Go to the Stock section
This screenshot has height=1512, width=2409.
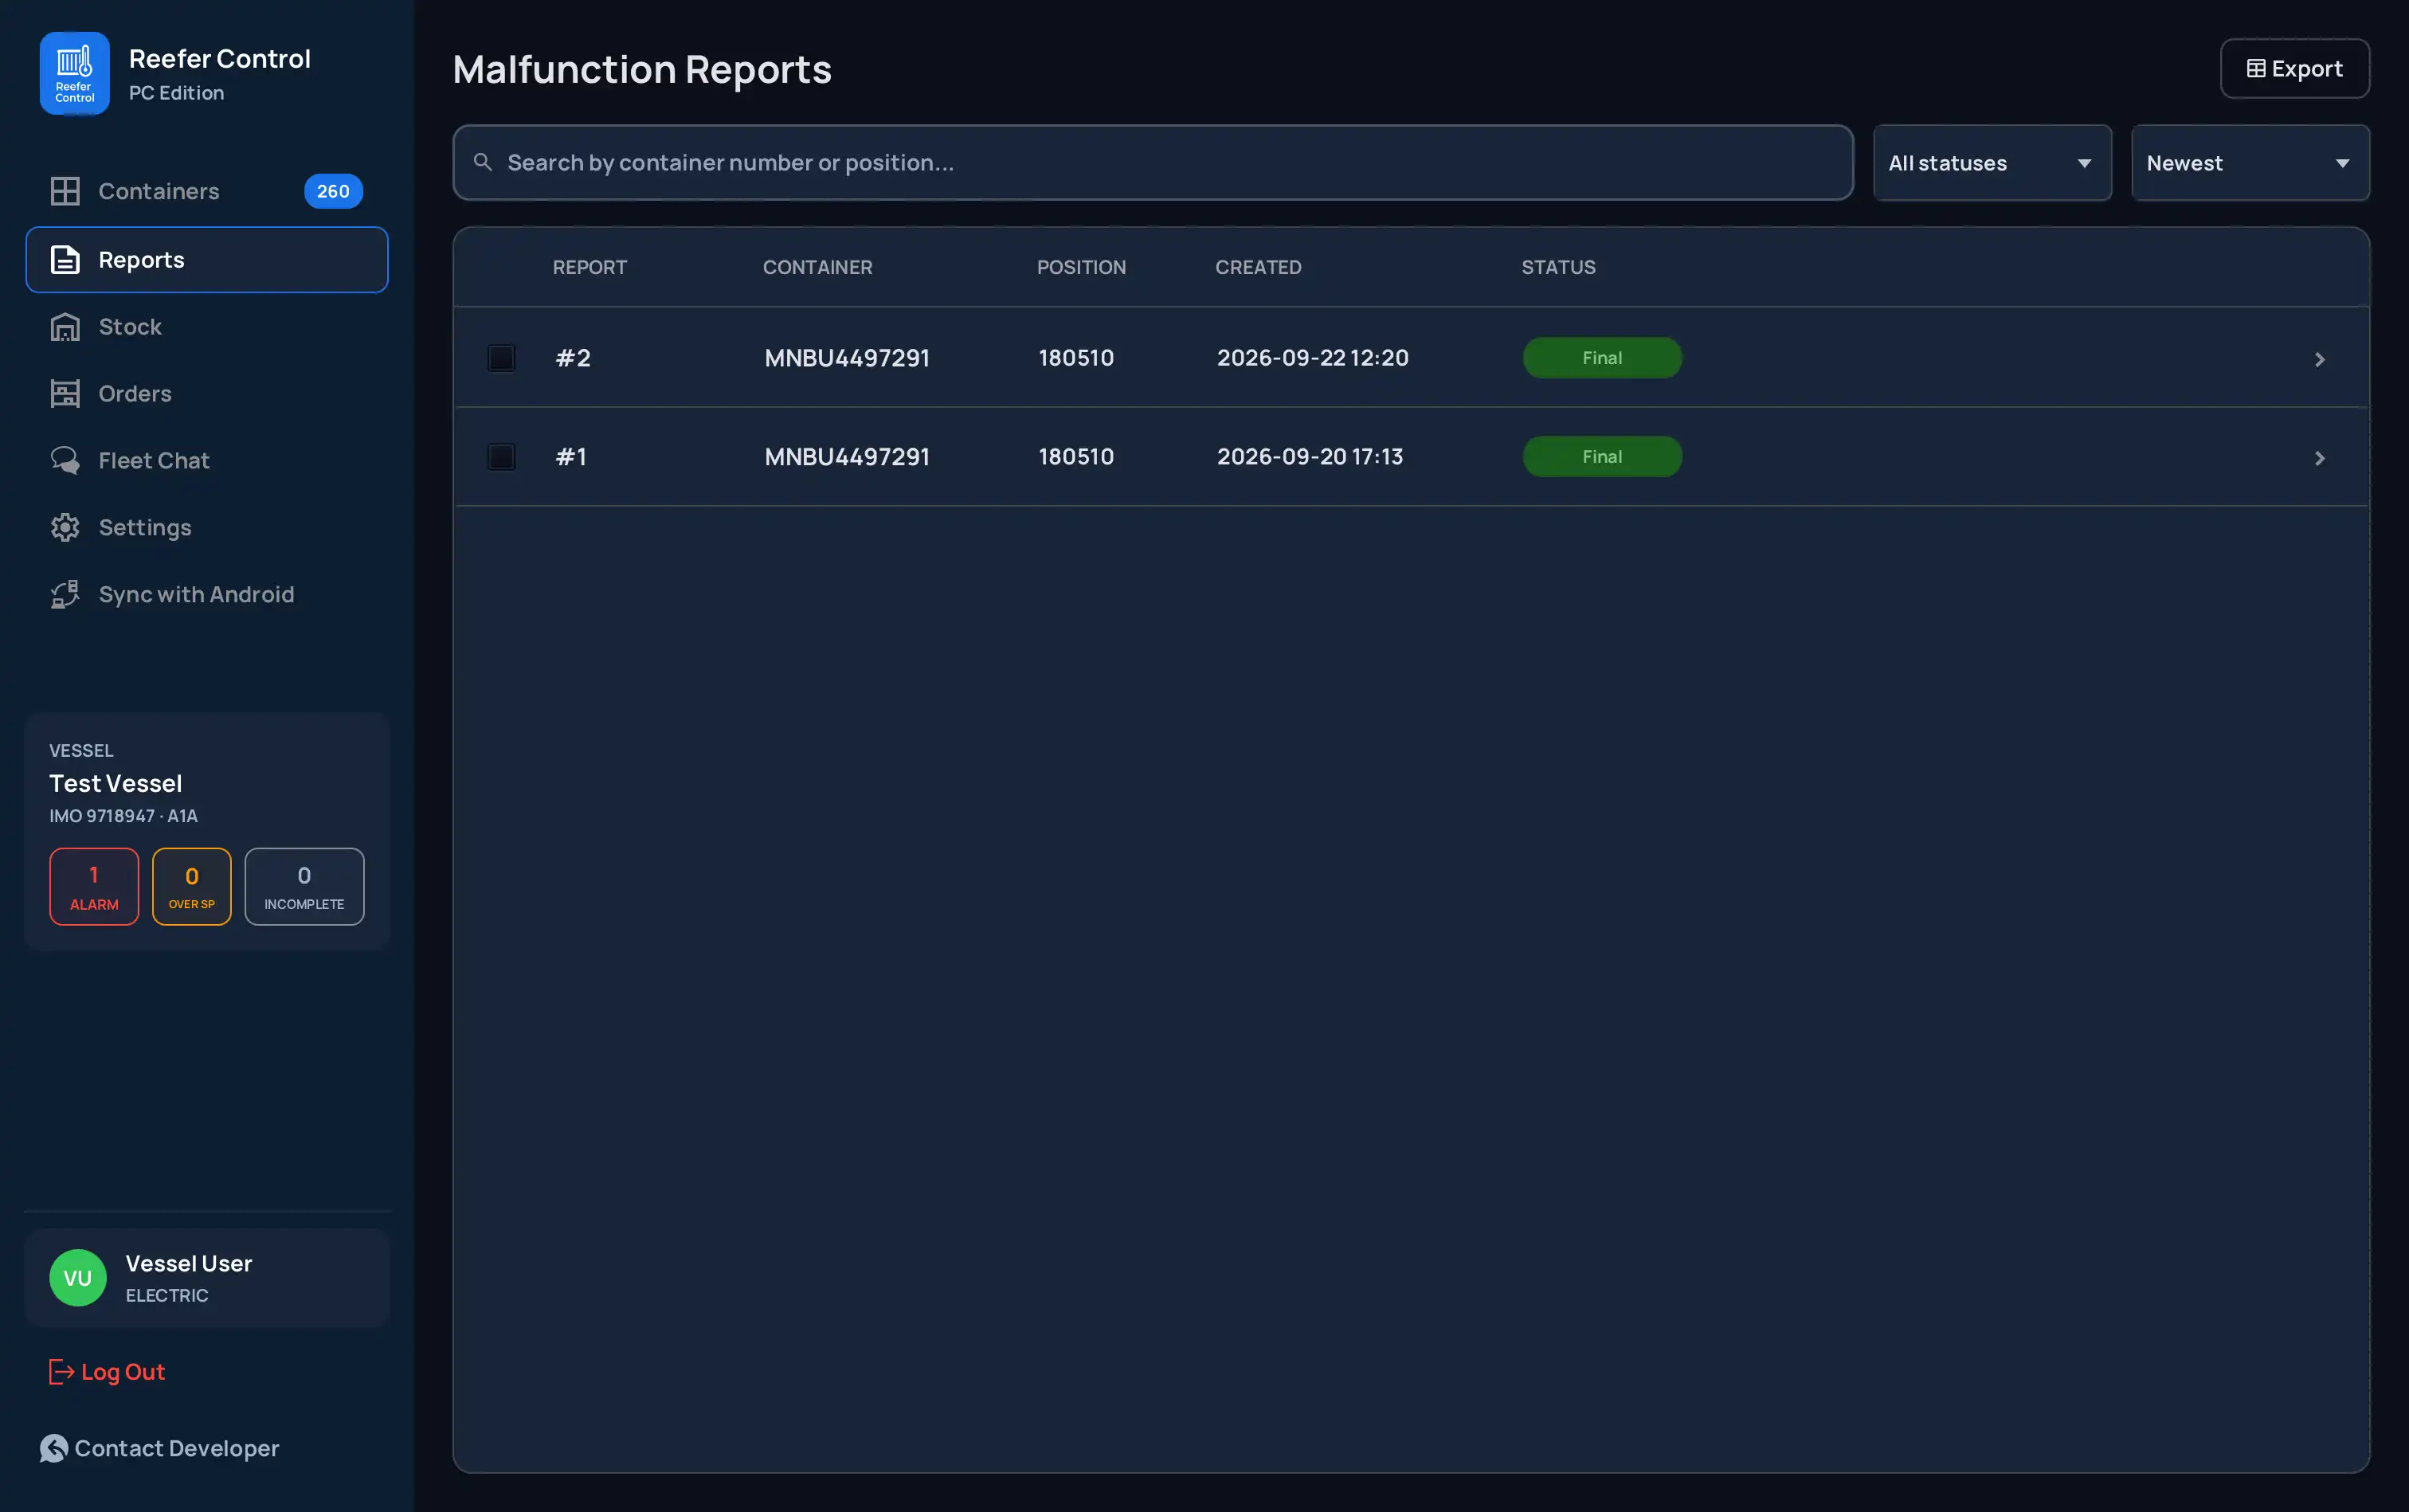tap(207, 327)
